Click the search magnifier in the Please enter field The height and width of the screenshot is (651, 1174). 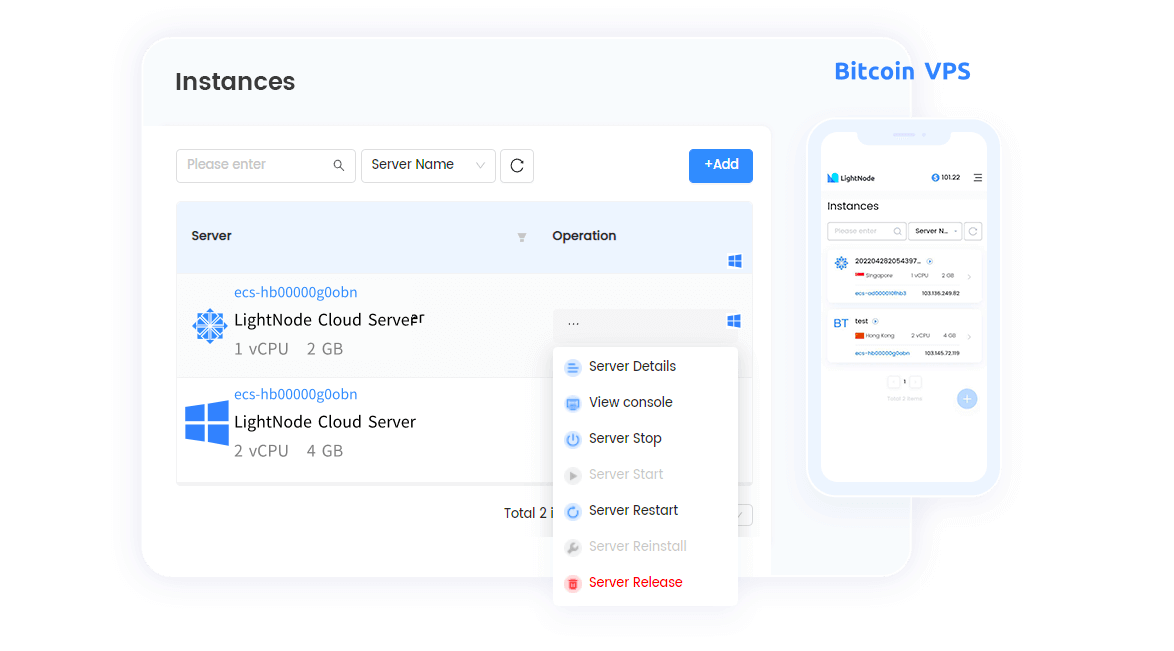click(338, 166)
